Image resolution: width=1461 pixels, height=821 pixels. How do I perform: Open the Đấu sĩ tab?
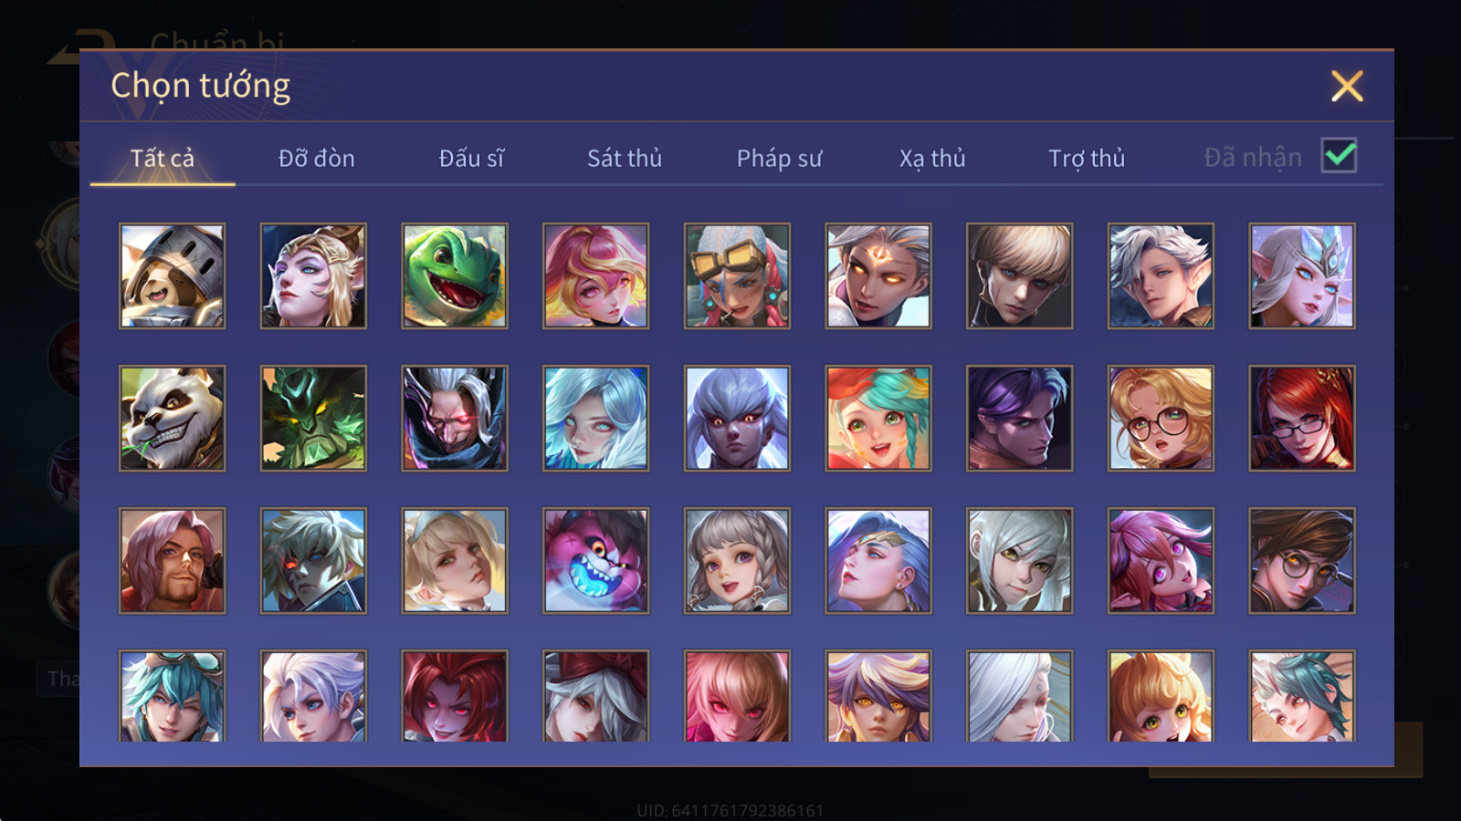tap(471, 158)
